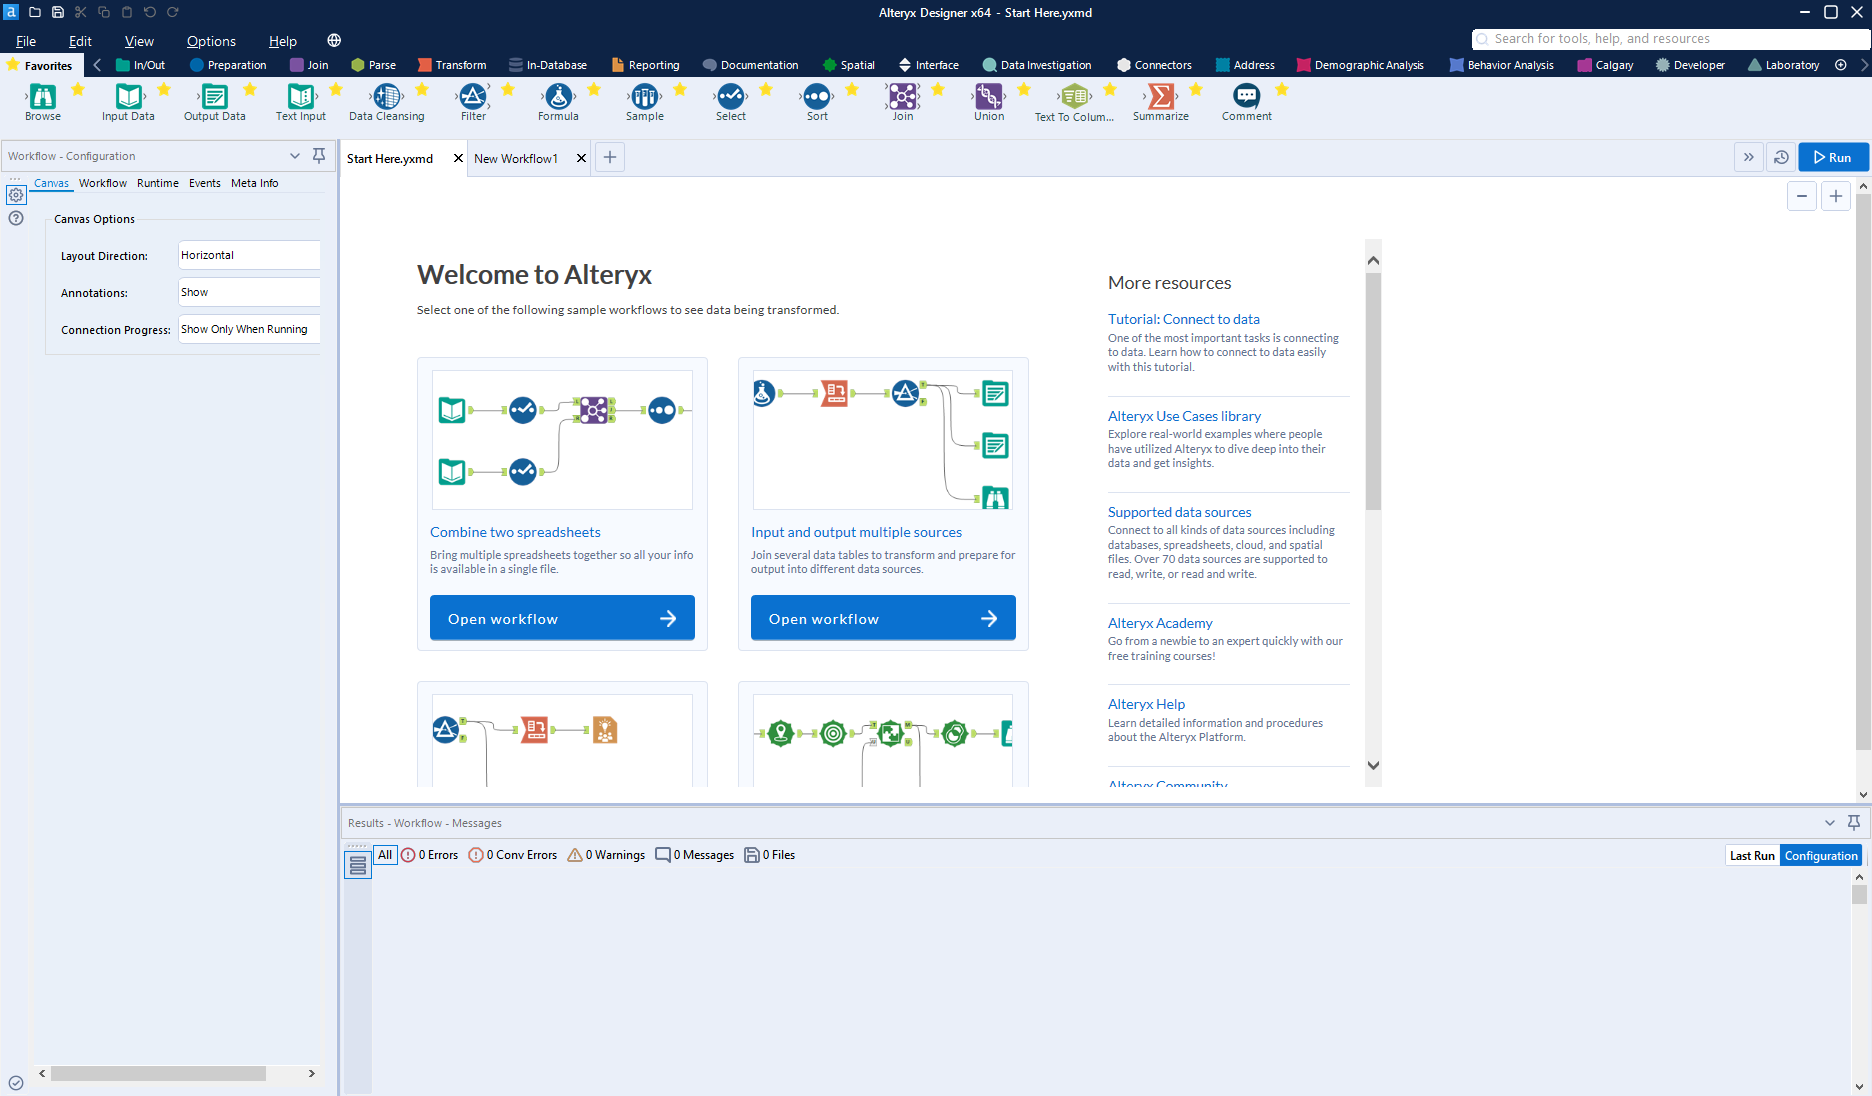This screenshot has width=1872, height=1096.
Task: Add a new workflow tab with plus
Action: click(609, 157)
